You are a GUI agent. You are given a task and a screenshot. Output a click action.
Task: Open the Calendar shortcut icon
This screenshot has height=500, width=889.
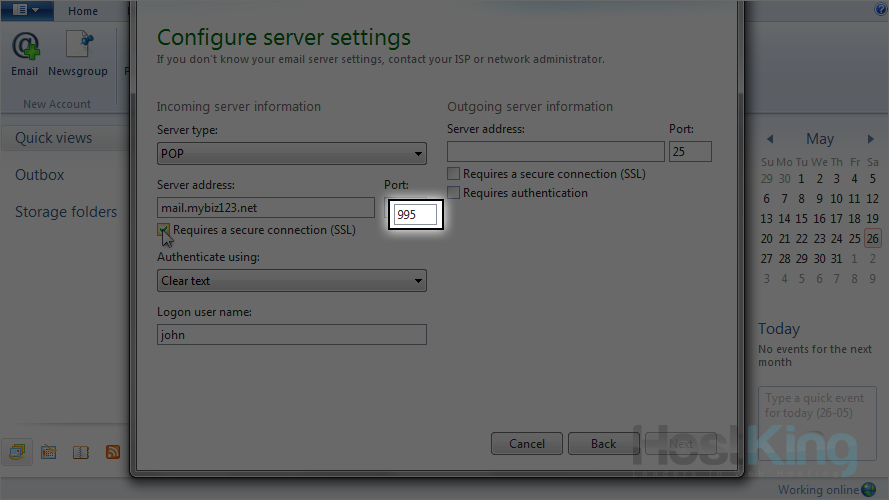[48, 452]
